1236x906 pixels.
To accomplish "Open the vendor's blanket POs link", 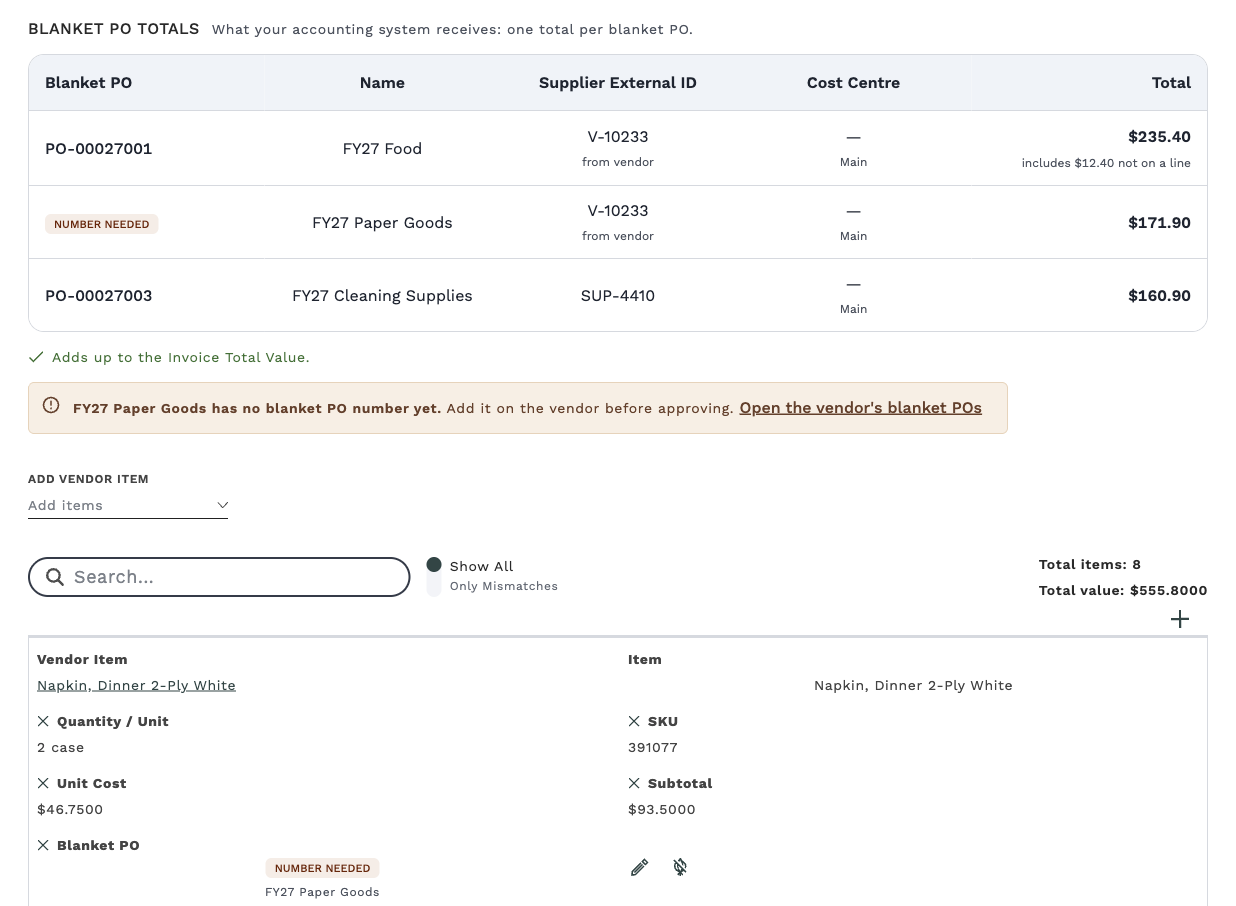I will coord(860,408).
